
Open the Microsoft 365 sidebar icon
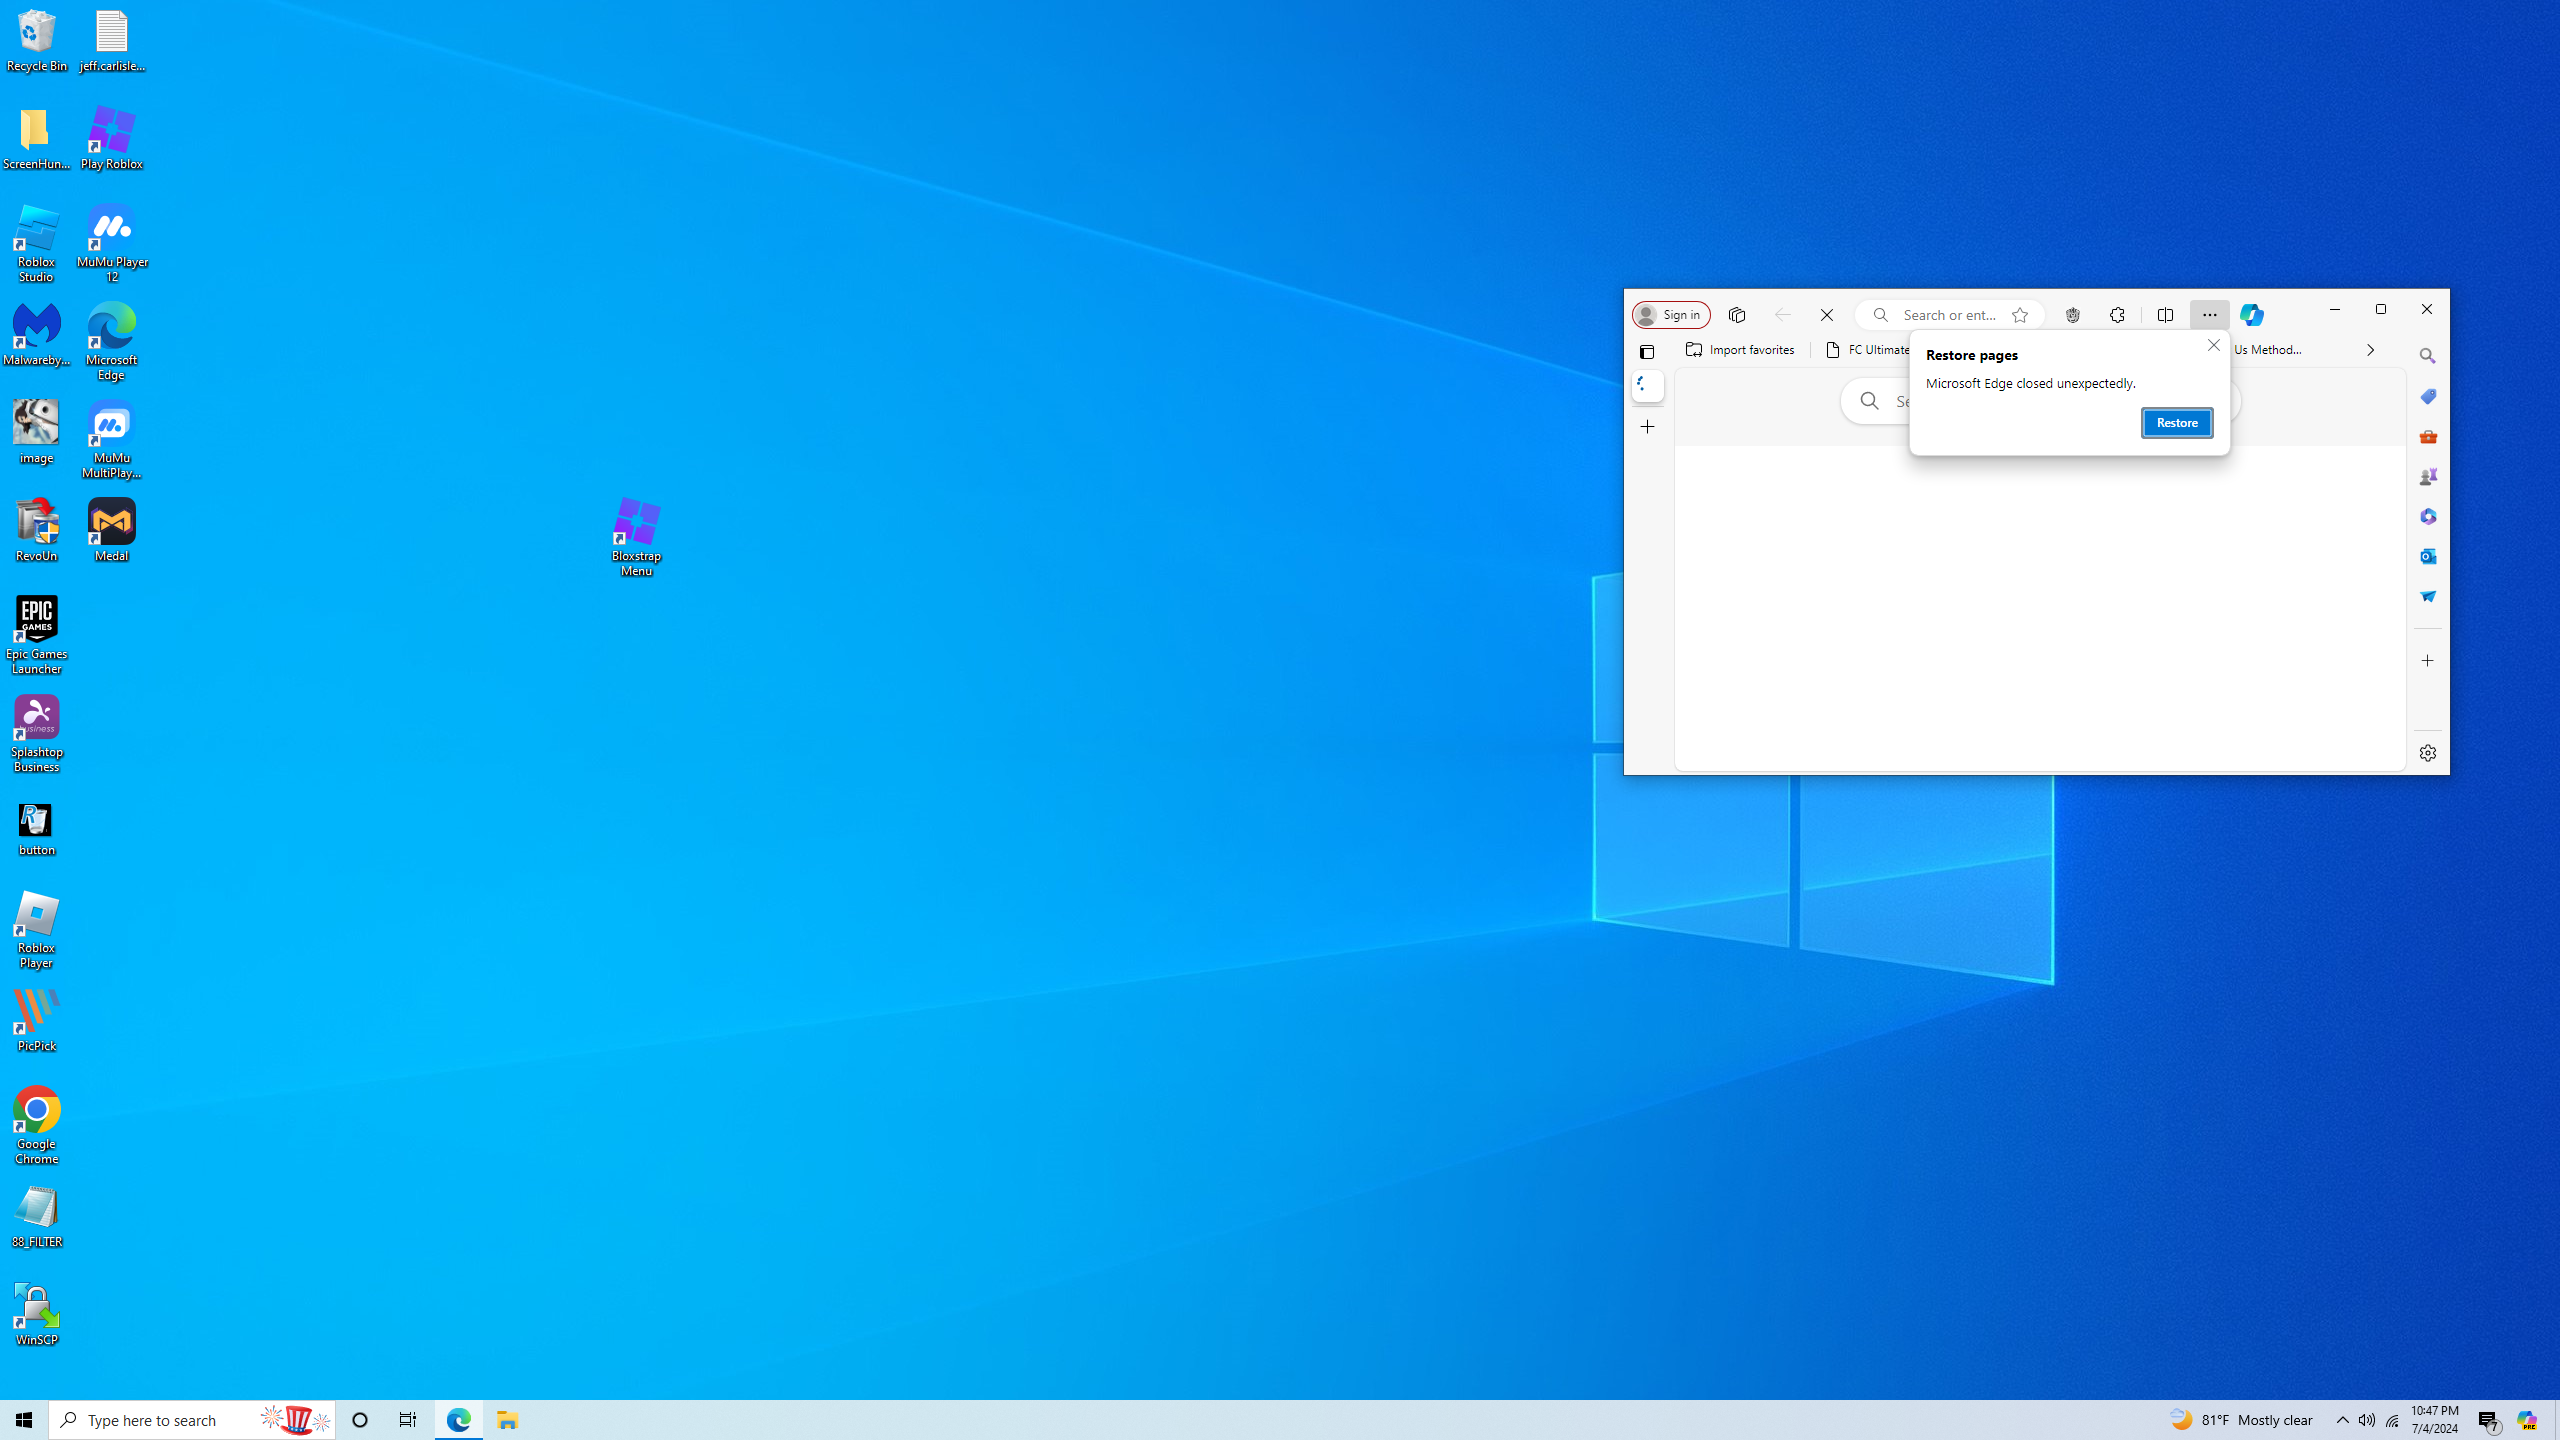coord(2427,516)
